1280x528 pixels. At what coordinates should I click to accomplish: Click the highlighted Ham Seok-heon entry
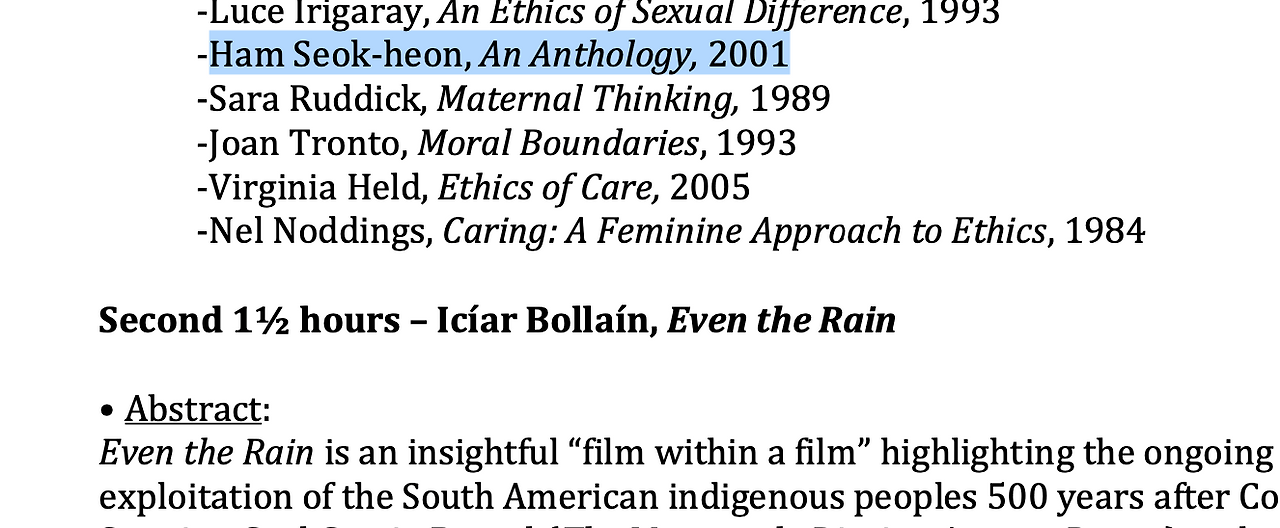point(498,55)
